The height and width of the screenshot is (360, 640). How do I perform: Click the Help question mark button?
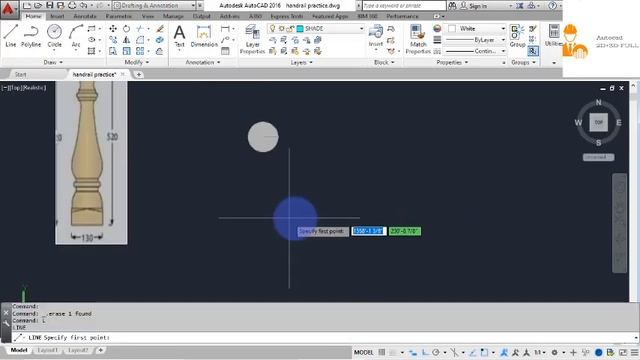pos(552,6)
